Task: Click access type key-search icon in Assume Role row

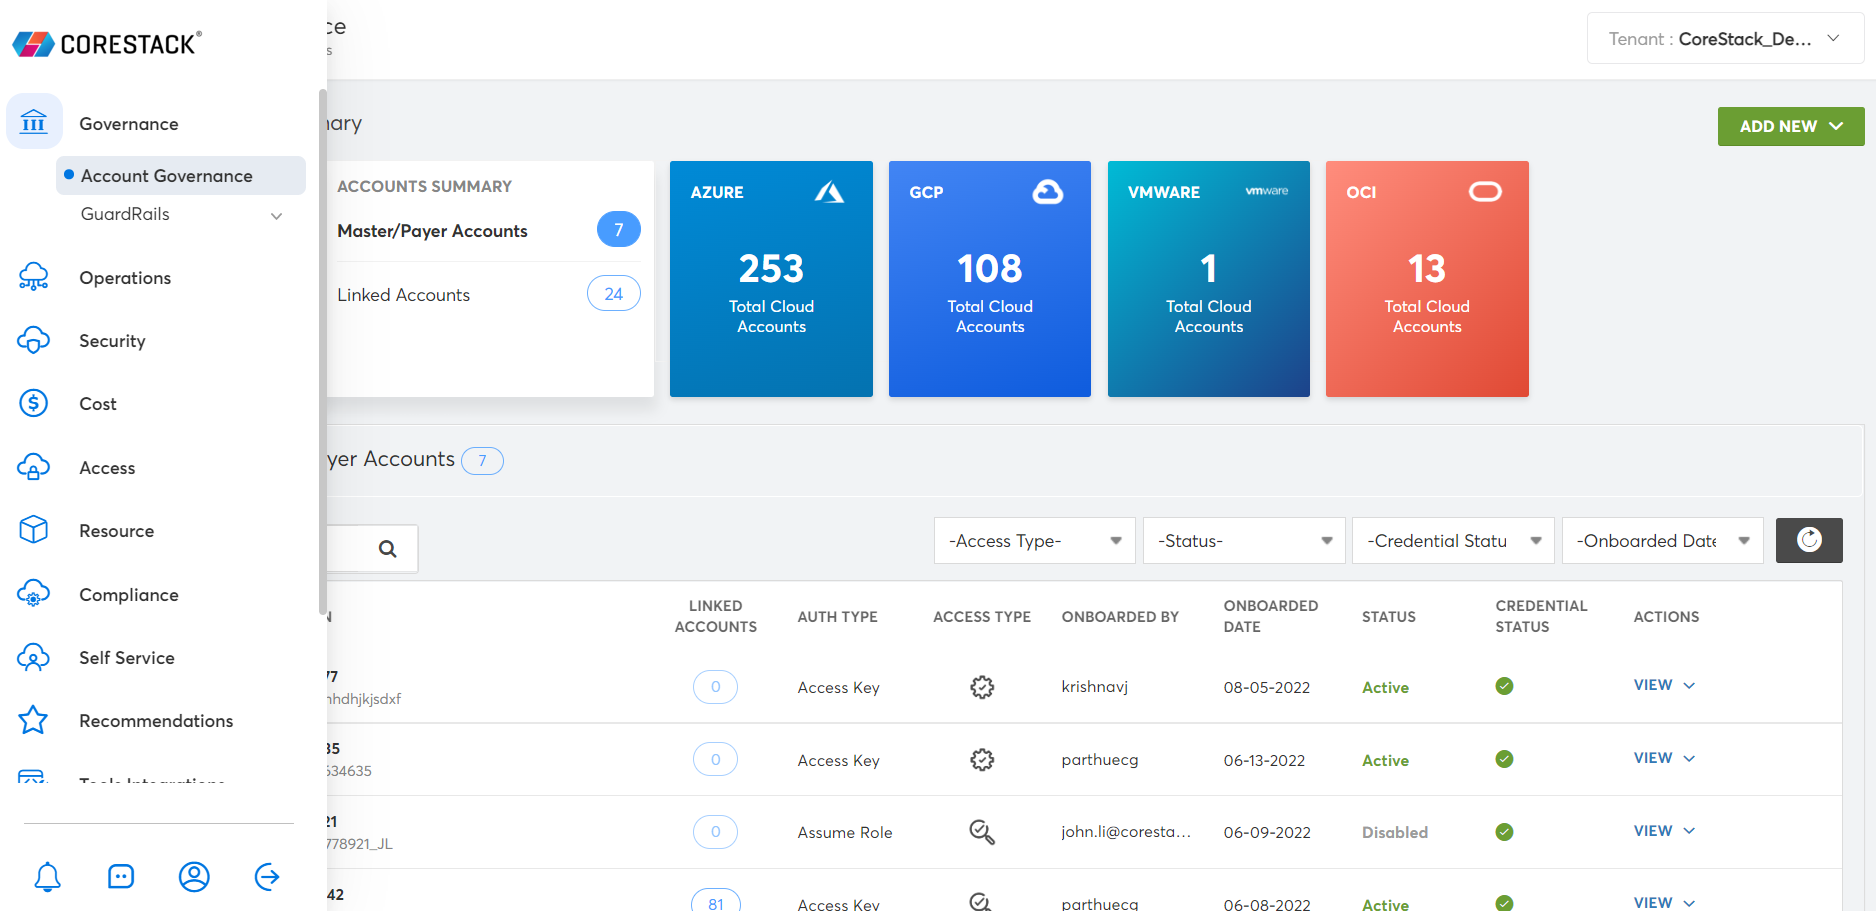Action: pos(982,832)
